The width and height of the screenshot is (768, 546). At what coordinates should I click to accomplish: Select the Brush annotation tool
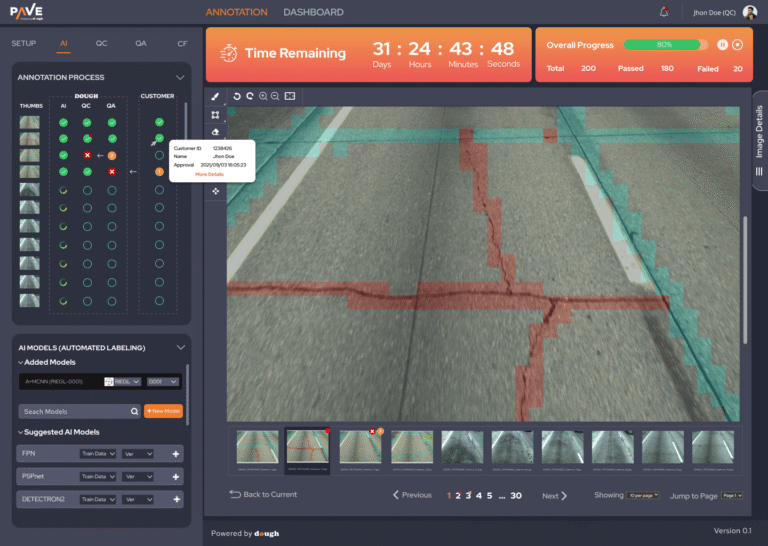(x=215, y=96)
